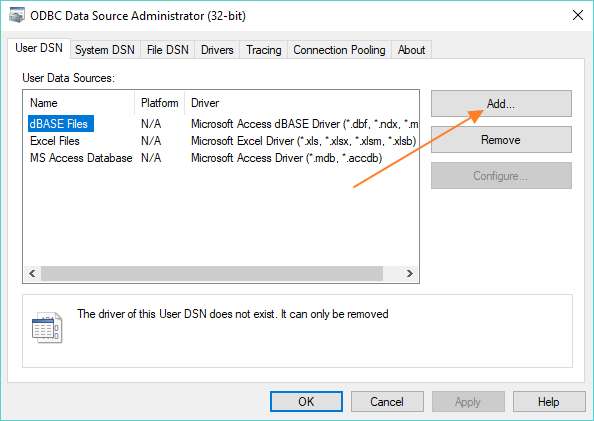Viewport: 594px width, 421px height.
Task: Go to the Drivers tab
Action: coord(217,50)
